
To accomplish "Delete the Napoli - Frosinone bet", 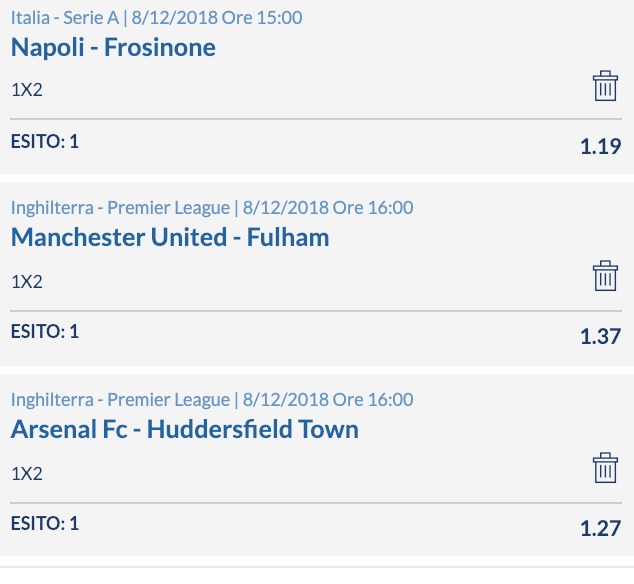I will pyautogui.click(x=605, y=86).
